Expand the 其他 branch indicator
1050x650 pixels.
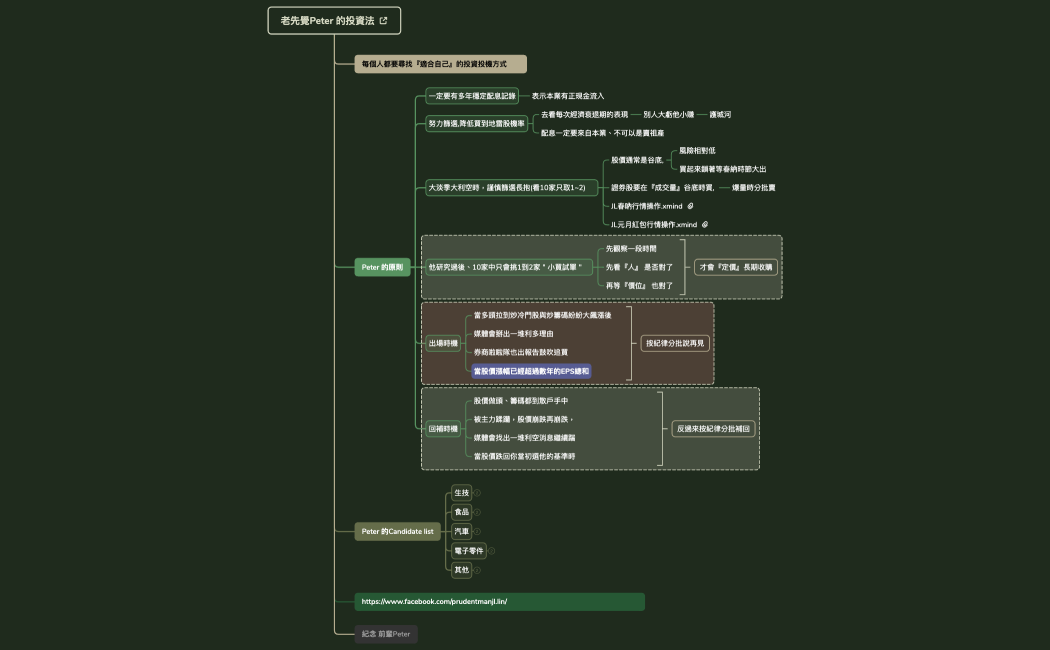click(x=477, y=570)
